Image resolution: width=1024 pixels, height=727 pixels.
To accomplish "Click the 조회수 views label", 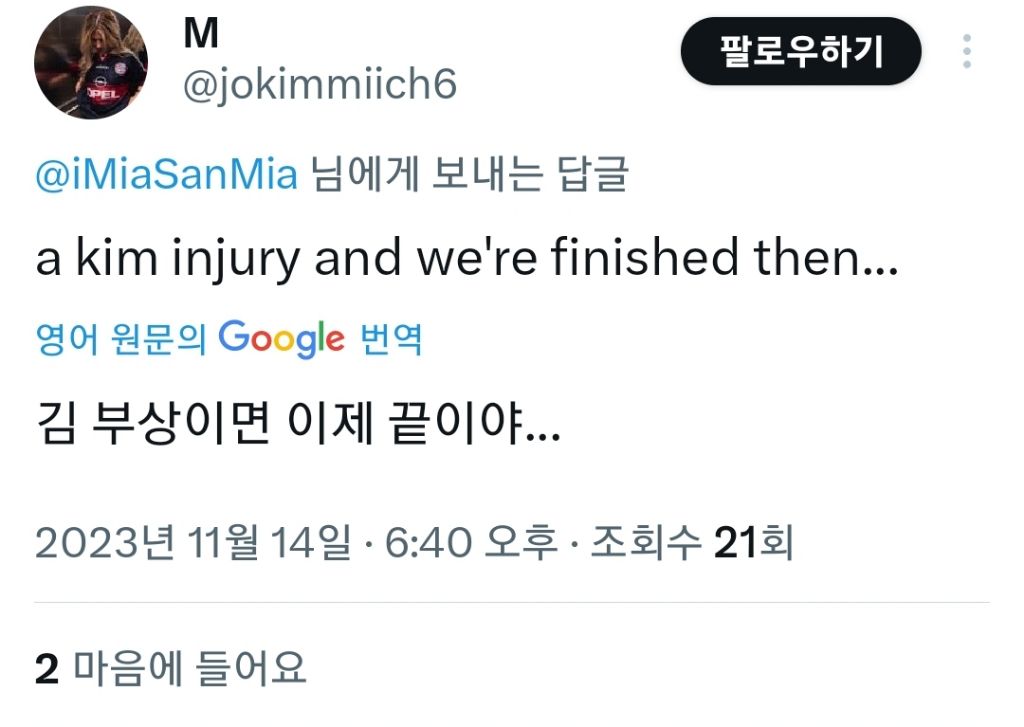I will point(646,544).
